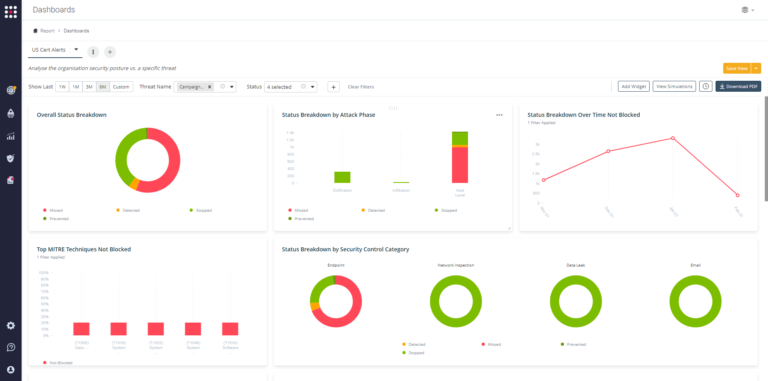The image size is (768, 381).
Task: Select the 1W time range option
Action: pyautogui.click(x=62, y=87)
